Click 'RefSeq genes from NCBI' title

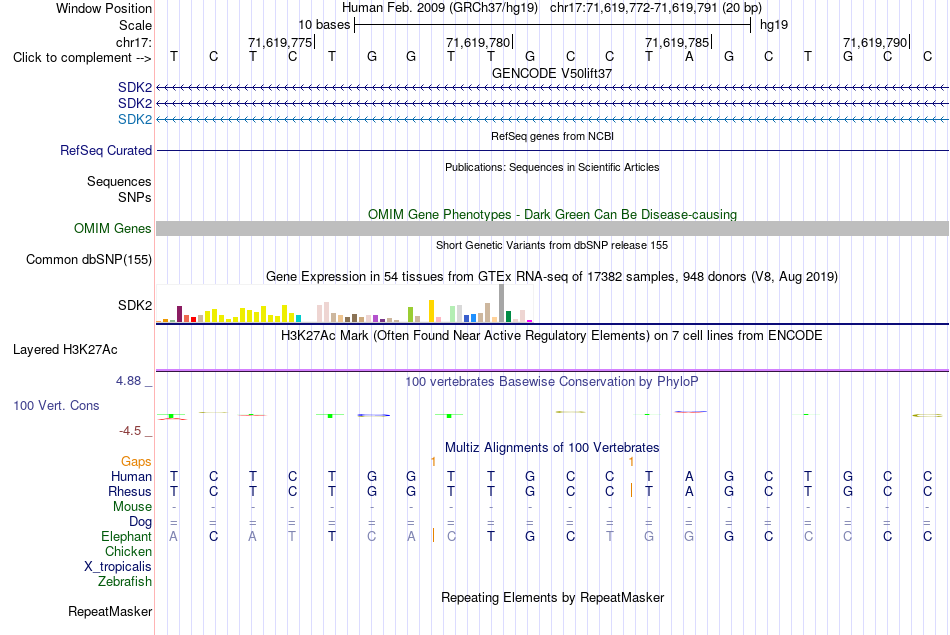pos(552,136)
